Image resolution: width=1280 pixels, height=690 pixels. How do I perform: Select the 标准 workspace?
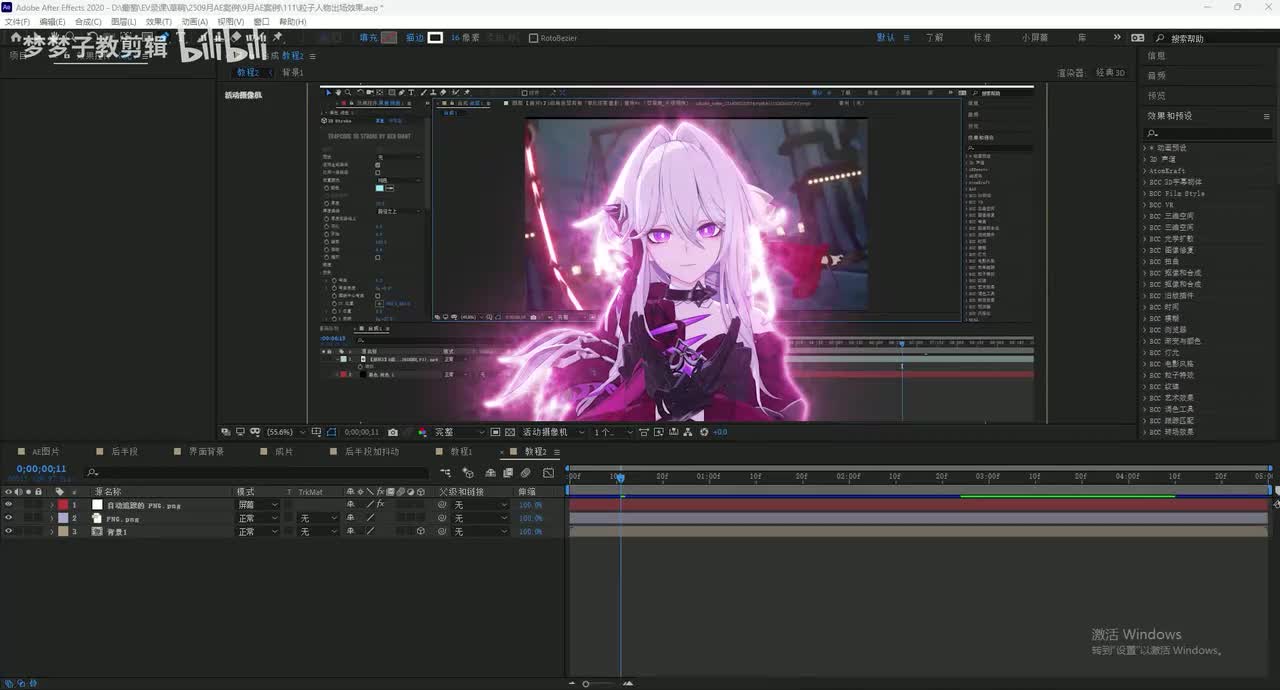(983, 38)
